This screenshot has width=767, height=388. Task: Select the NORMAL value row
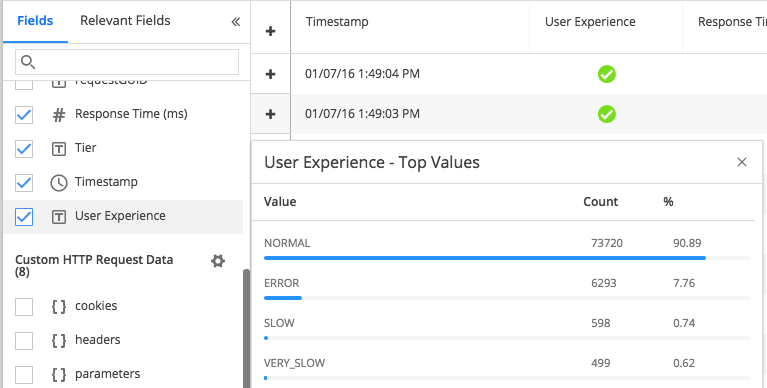(507, 249)
